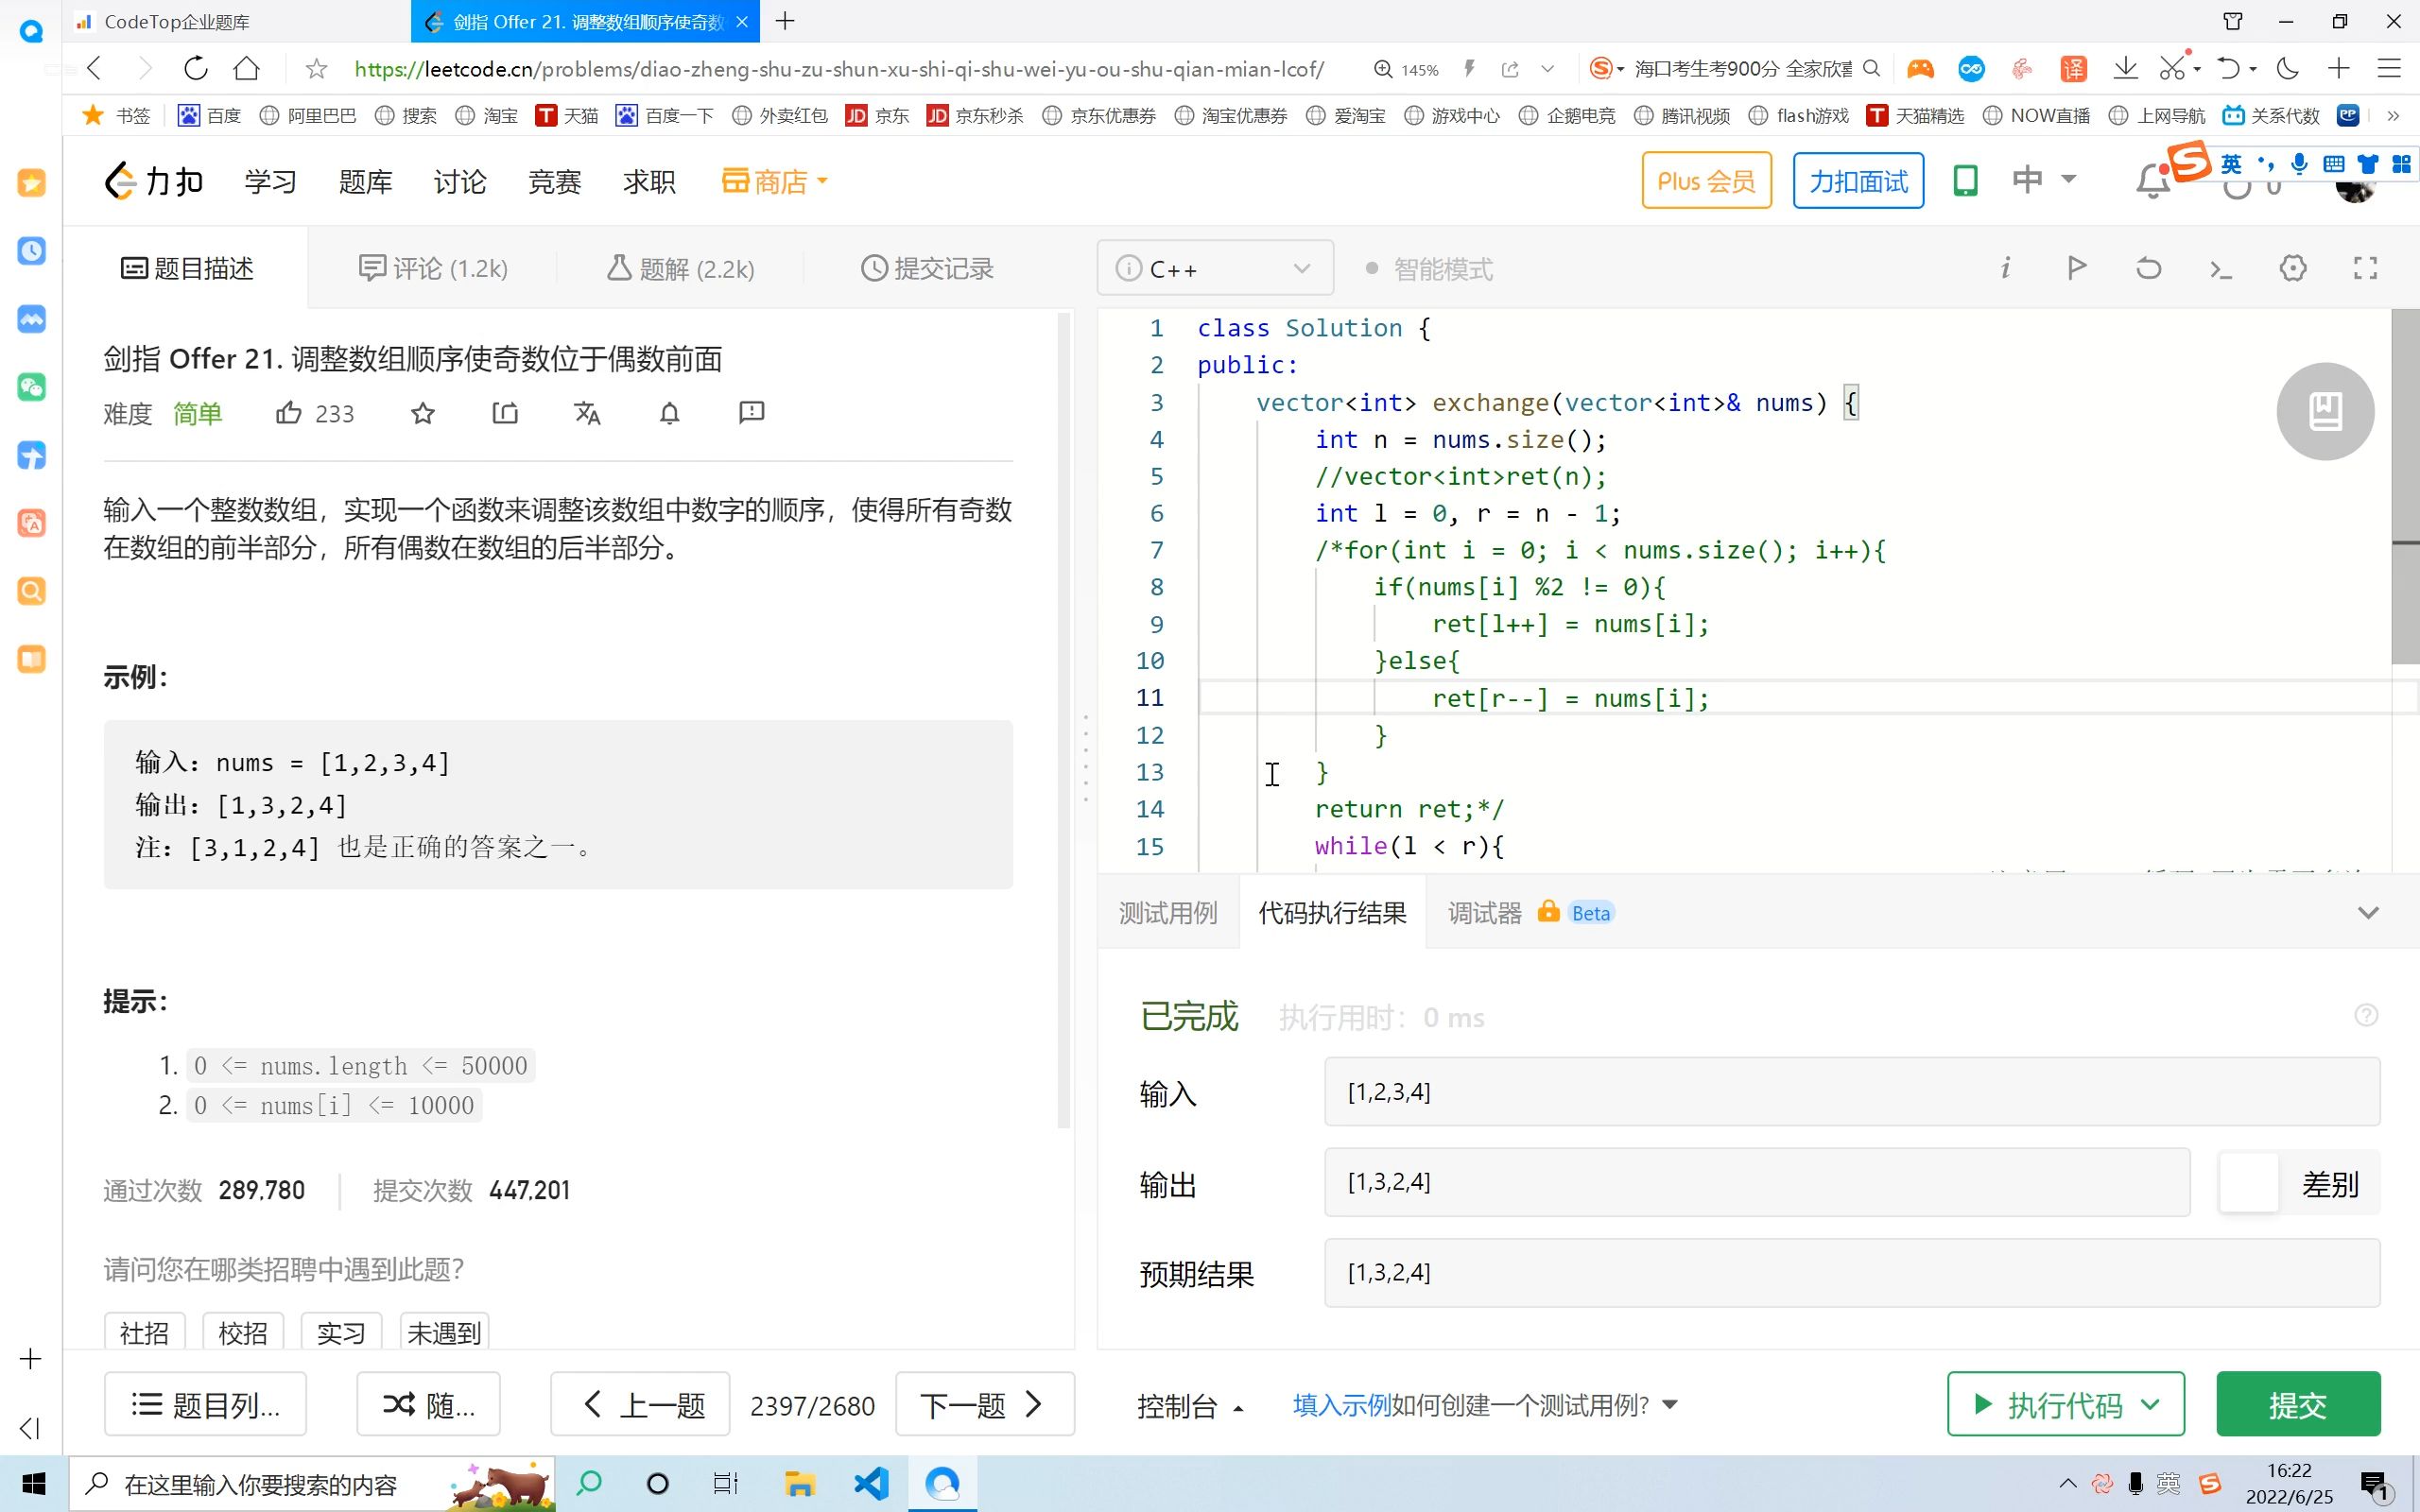Enter fullscreen editor mode
Viewport: 2420px width, 1512px height.
tap(2364, 267)
